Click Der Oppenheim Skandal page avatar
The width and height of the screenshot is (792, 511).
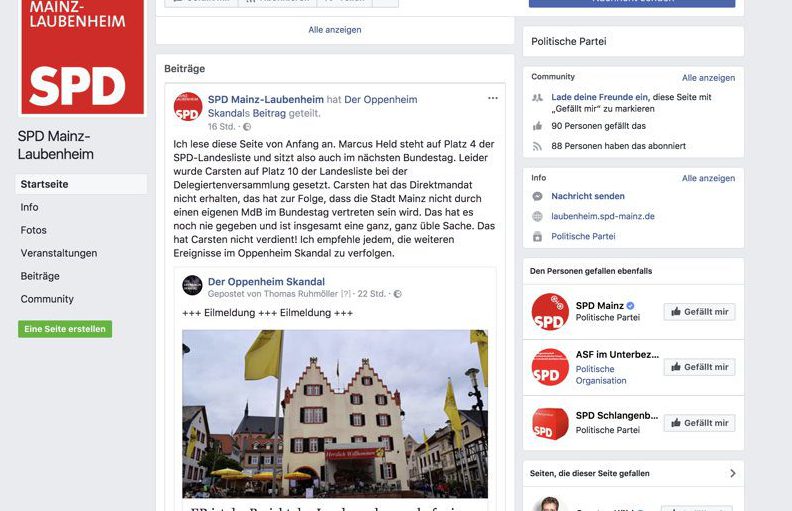click(192, 286)
